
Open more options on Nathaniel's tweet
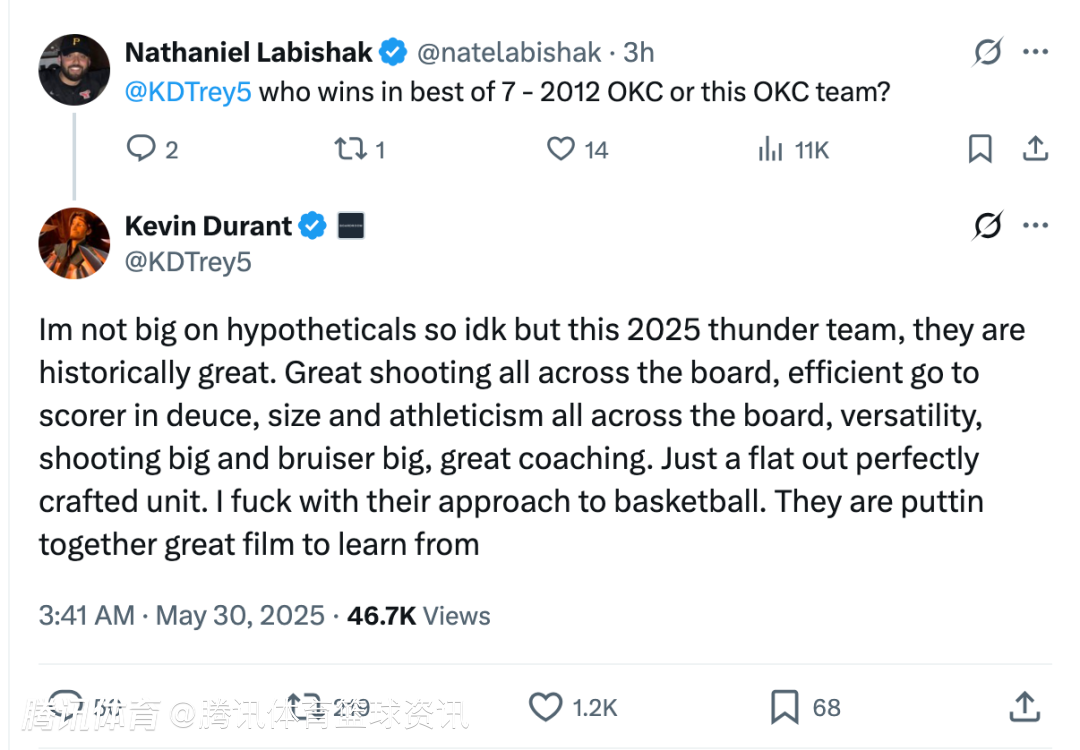pyautogui.click(x=1035, y=52)
